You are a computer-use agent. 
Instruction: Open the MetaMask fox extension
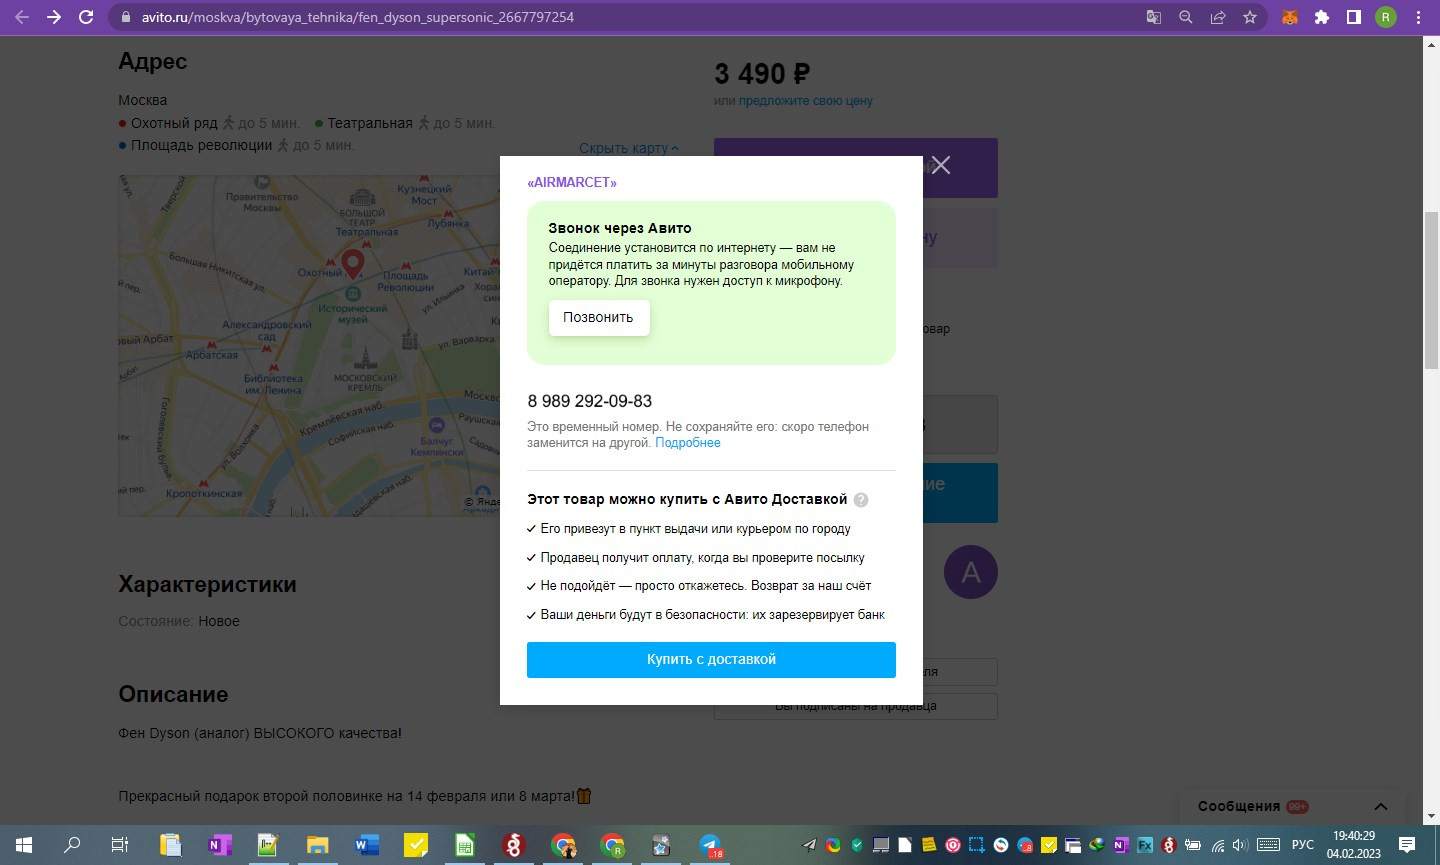(x=1290, y=17)
